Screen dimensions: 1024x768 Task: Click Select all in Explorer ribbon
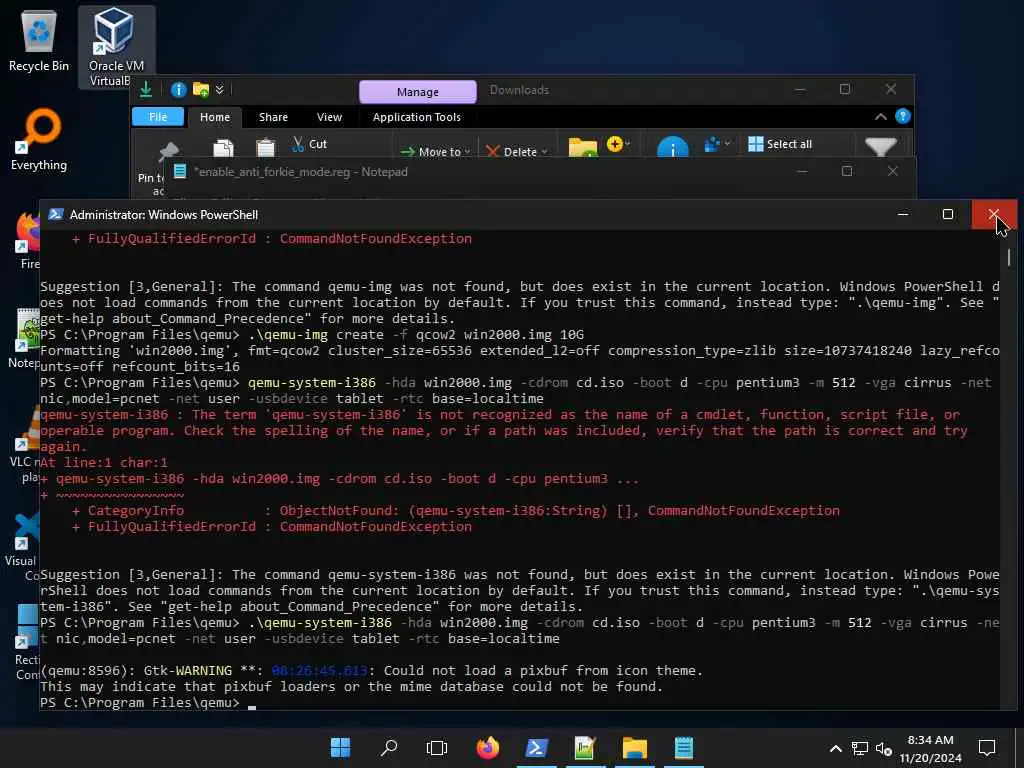(780, 144)
